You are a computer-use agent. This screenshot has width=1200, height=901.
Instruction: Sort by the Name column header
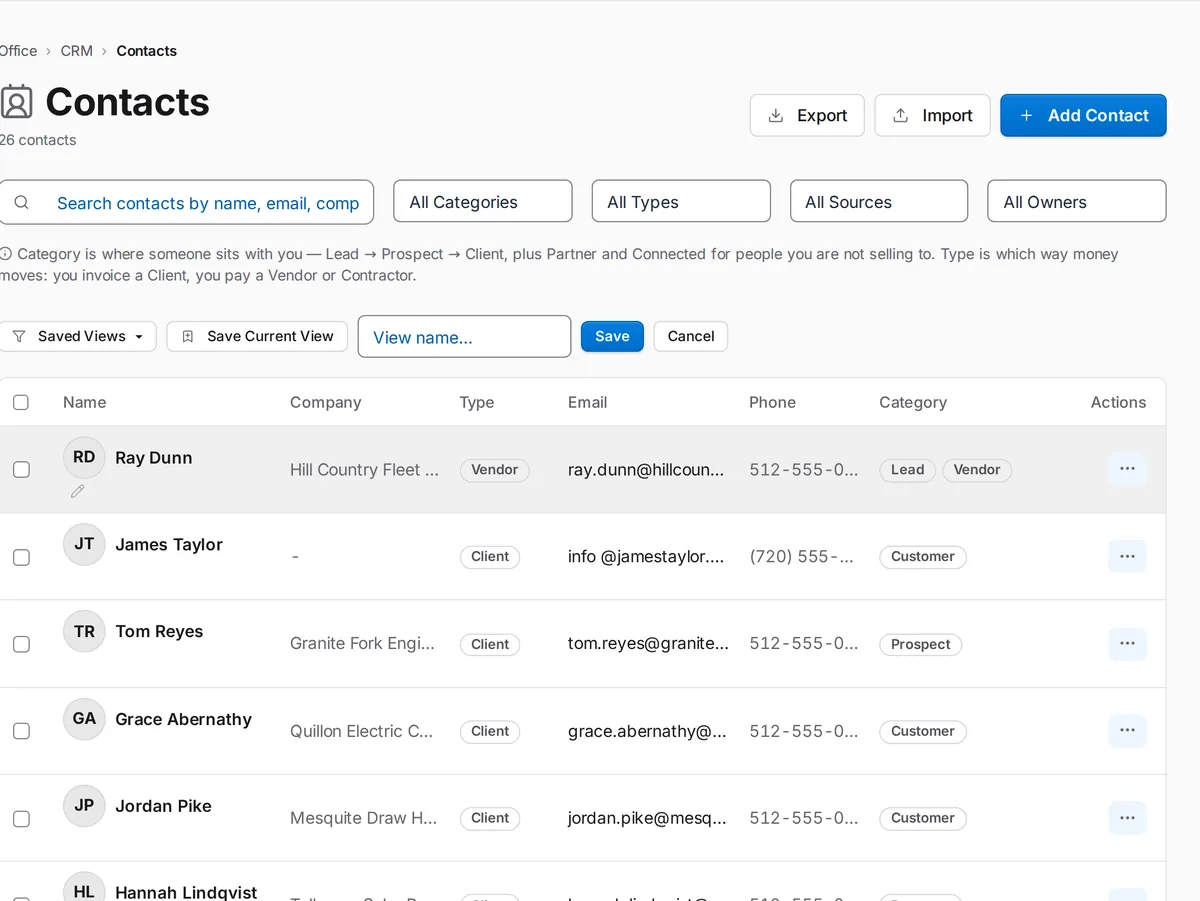pos(84,402)
